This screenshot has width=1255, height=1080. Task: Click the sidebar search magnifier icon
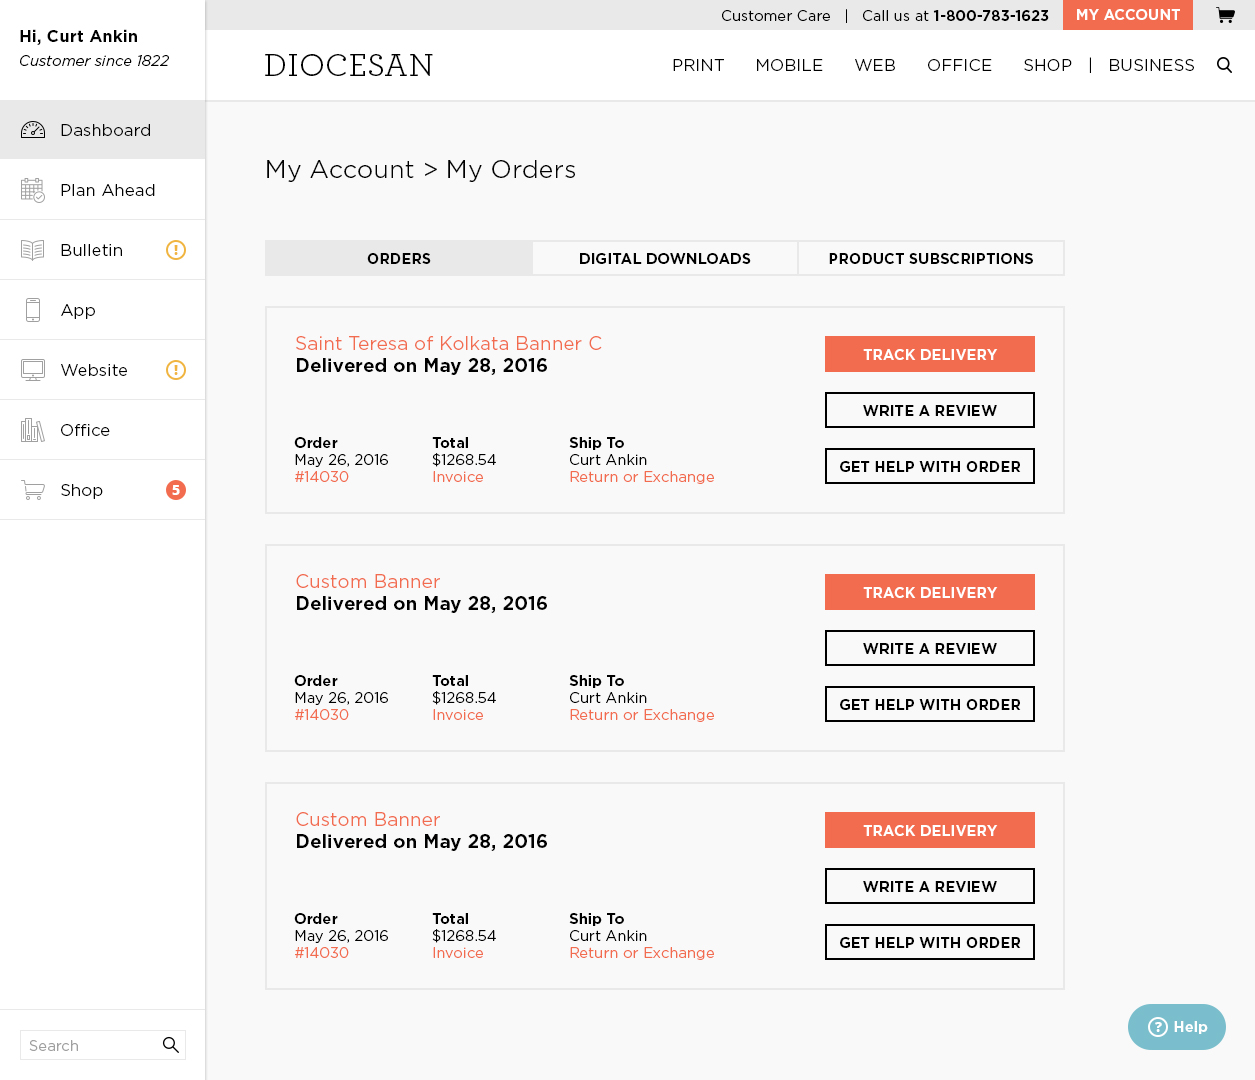click(171, 1045)
